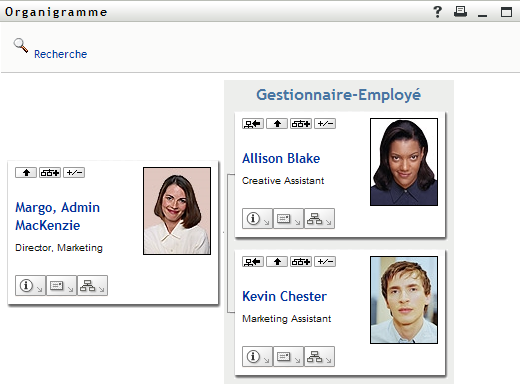This screenshot has width=520, height=384.
Task: Open the Recherche link
Action: [x=60, y=54]
